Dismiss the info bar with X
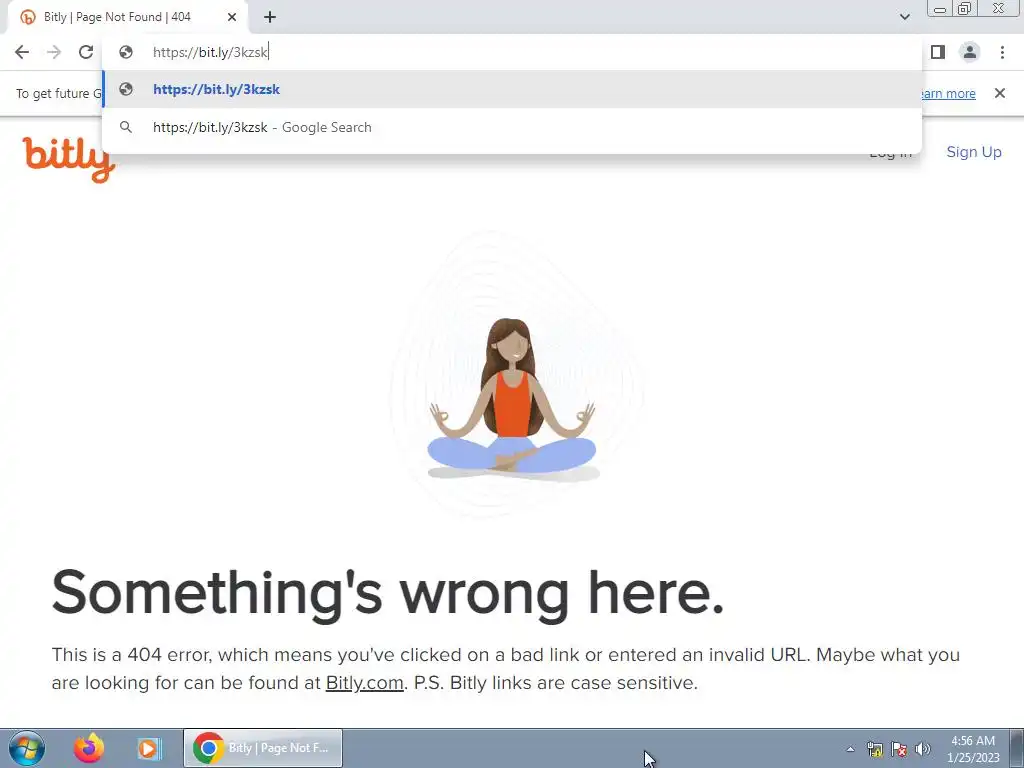1024x768 pixels. tap(1000, 93)
